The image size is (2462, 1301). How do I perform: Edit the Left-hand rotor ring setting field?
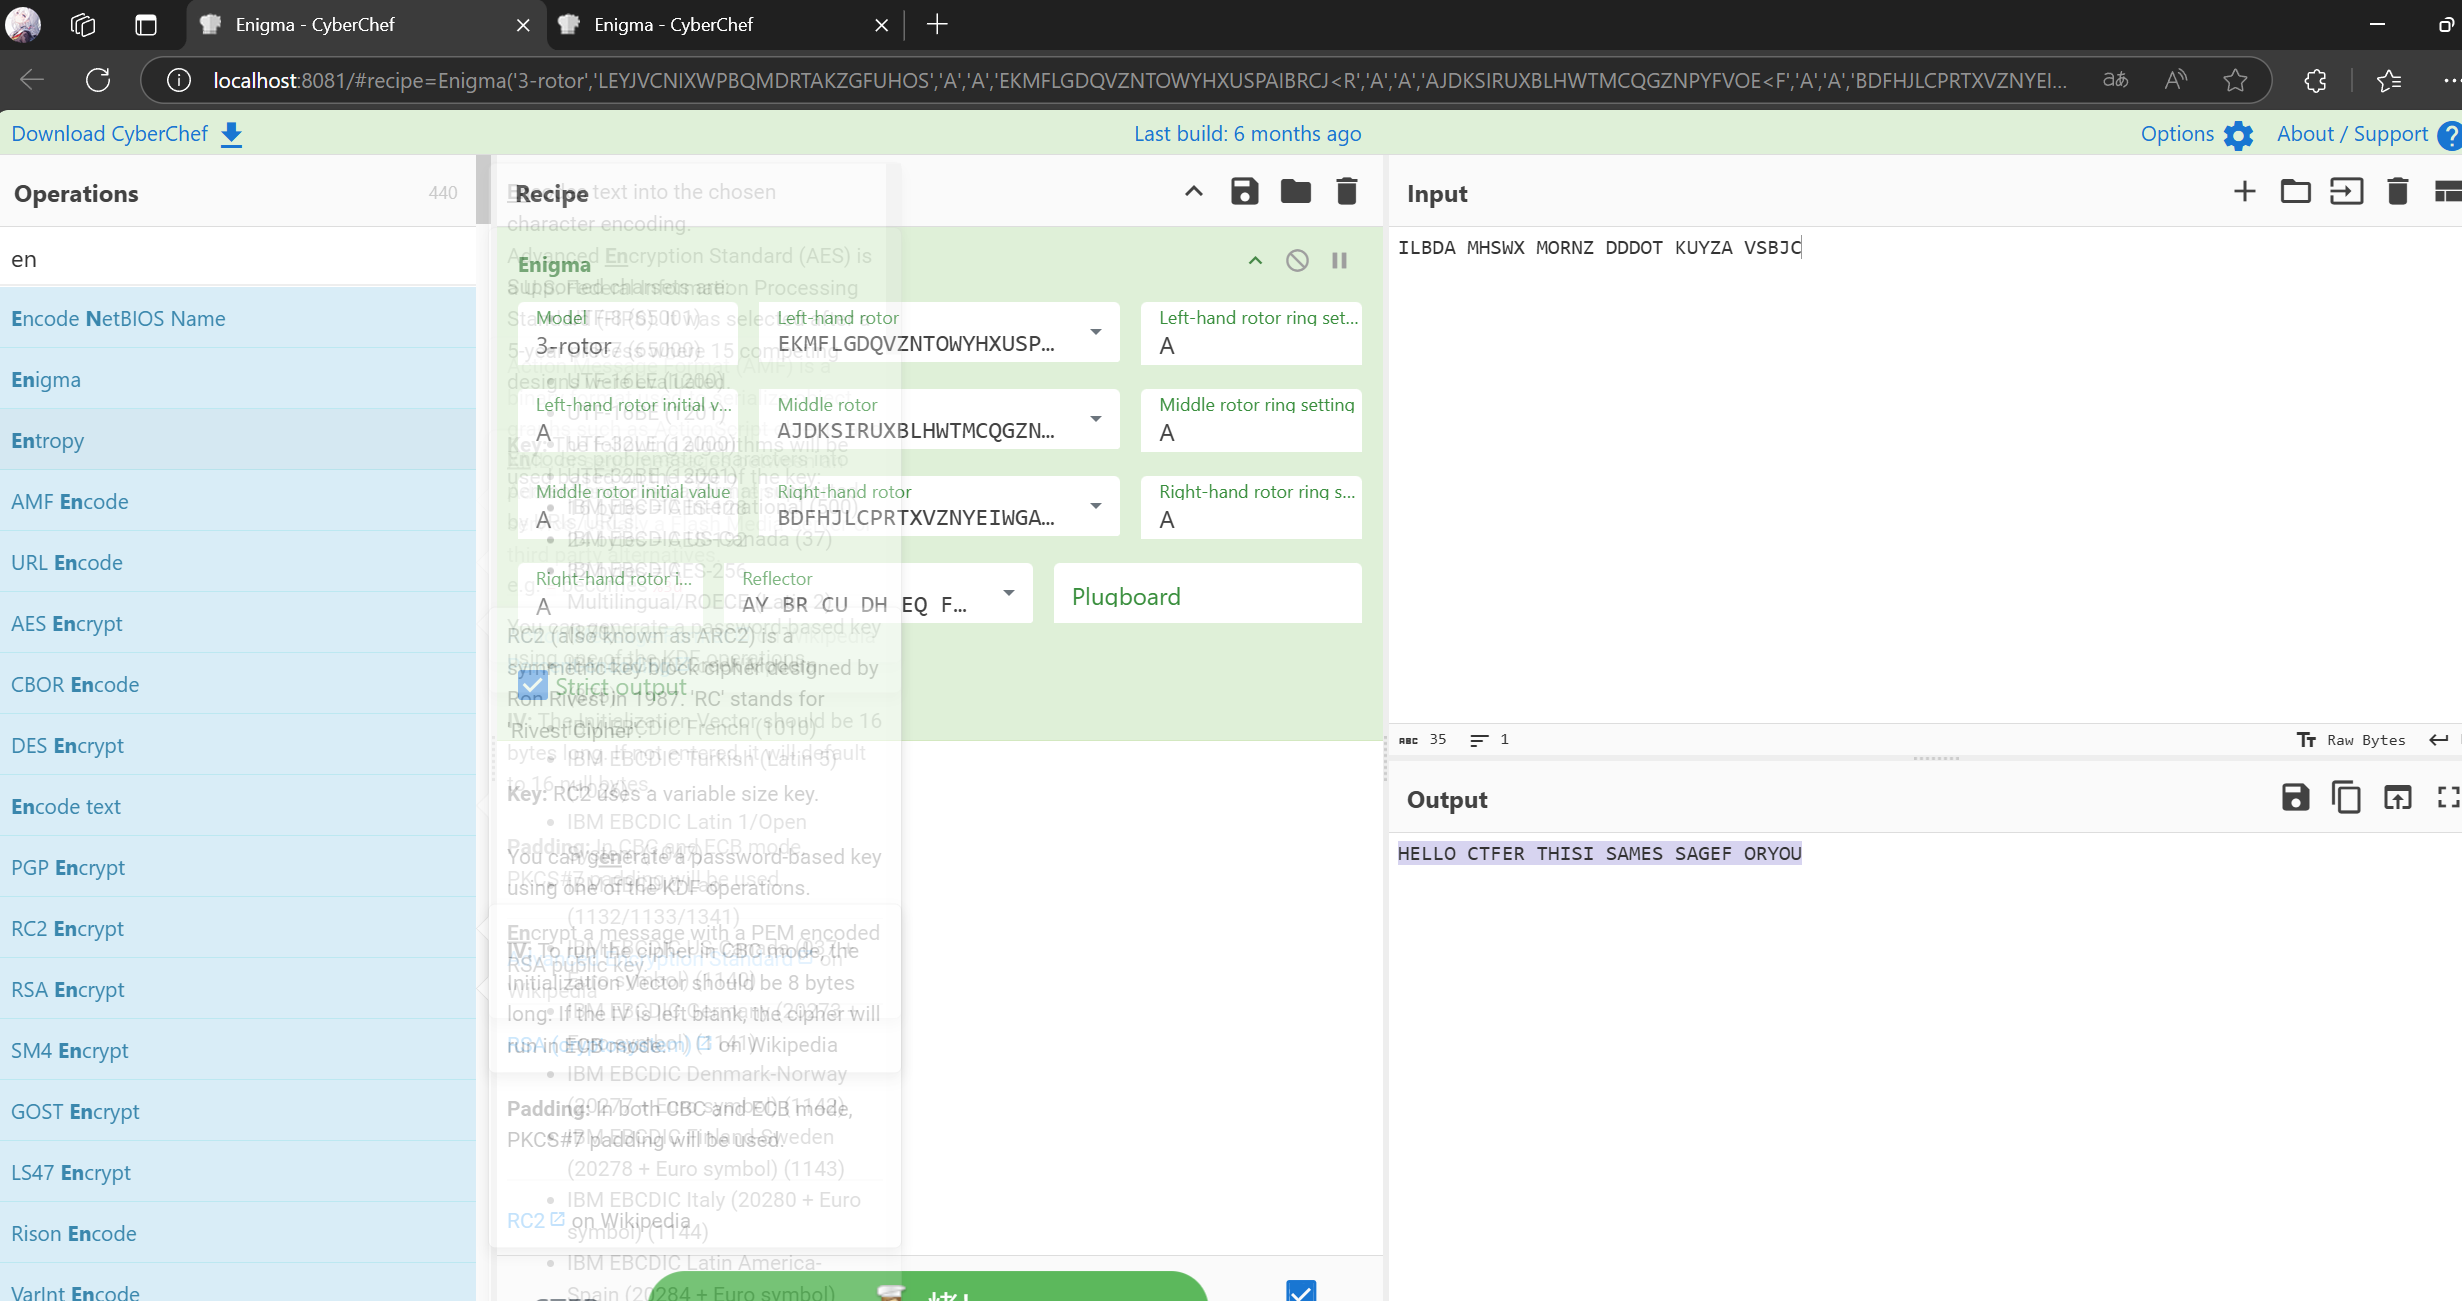1251,333
